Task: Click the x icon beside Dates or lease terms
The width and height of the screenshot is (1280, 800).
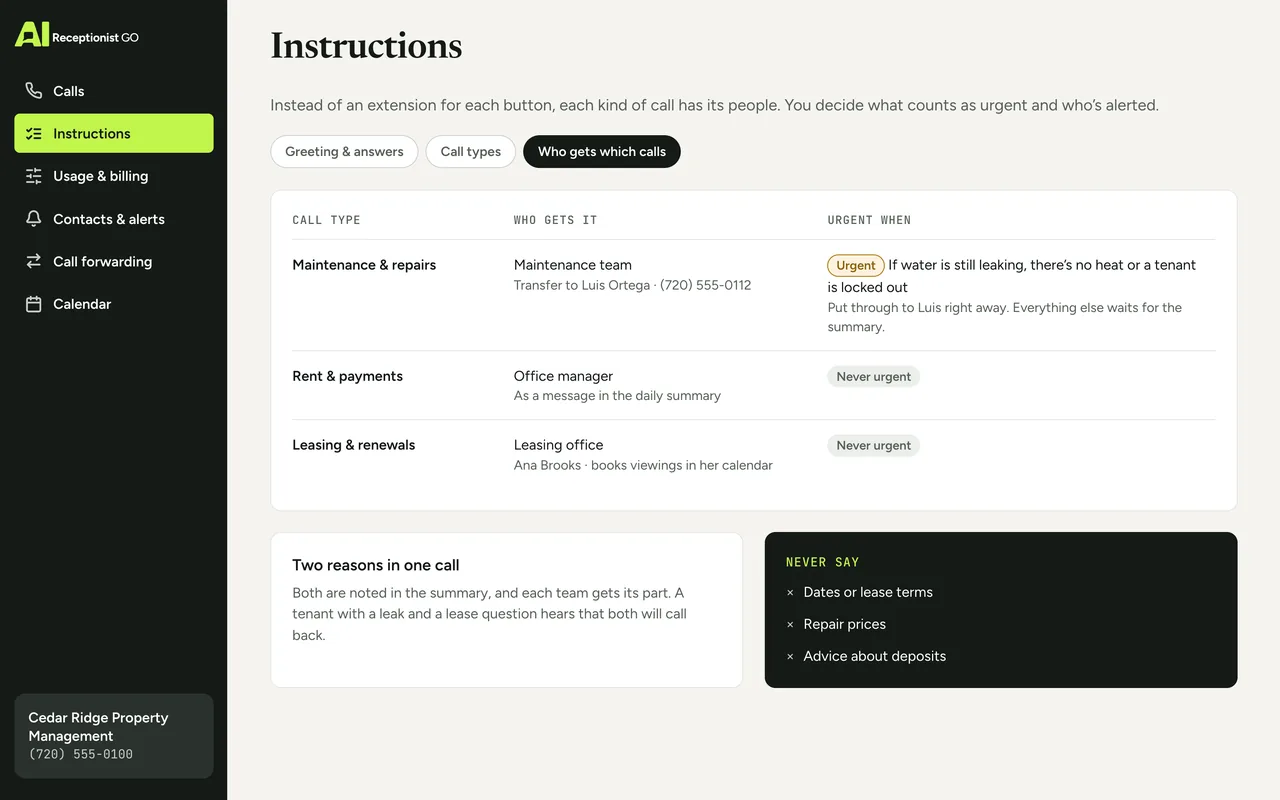Action: tap(790, 593)
